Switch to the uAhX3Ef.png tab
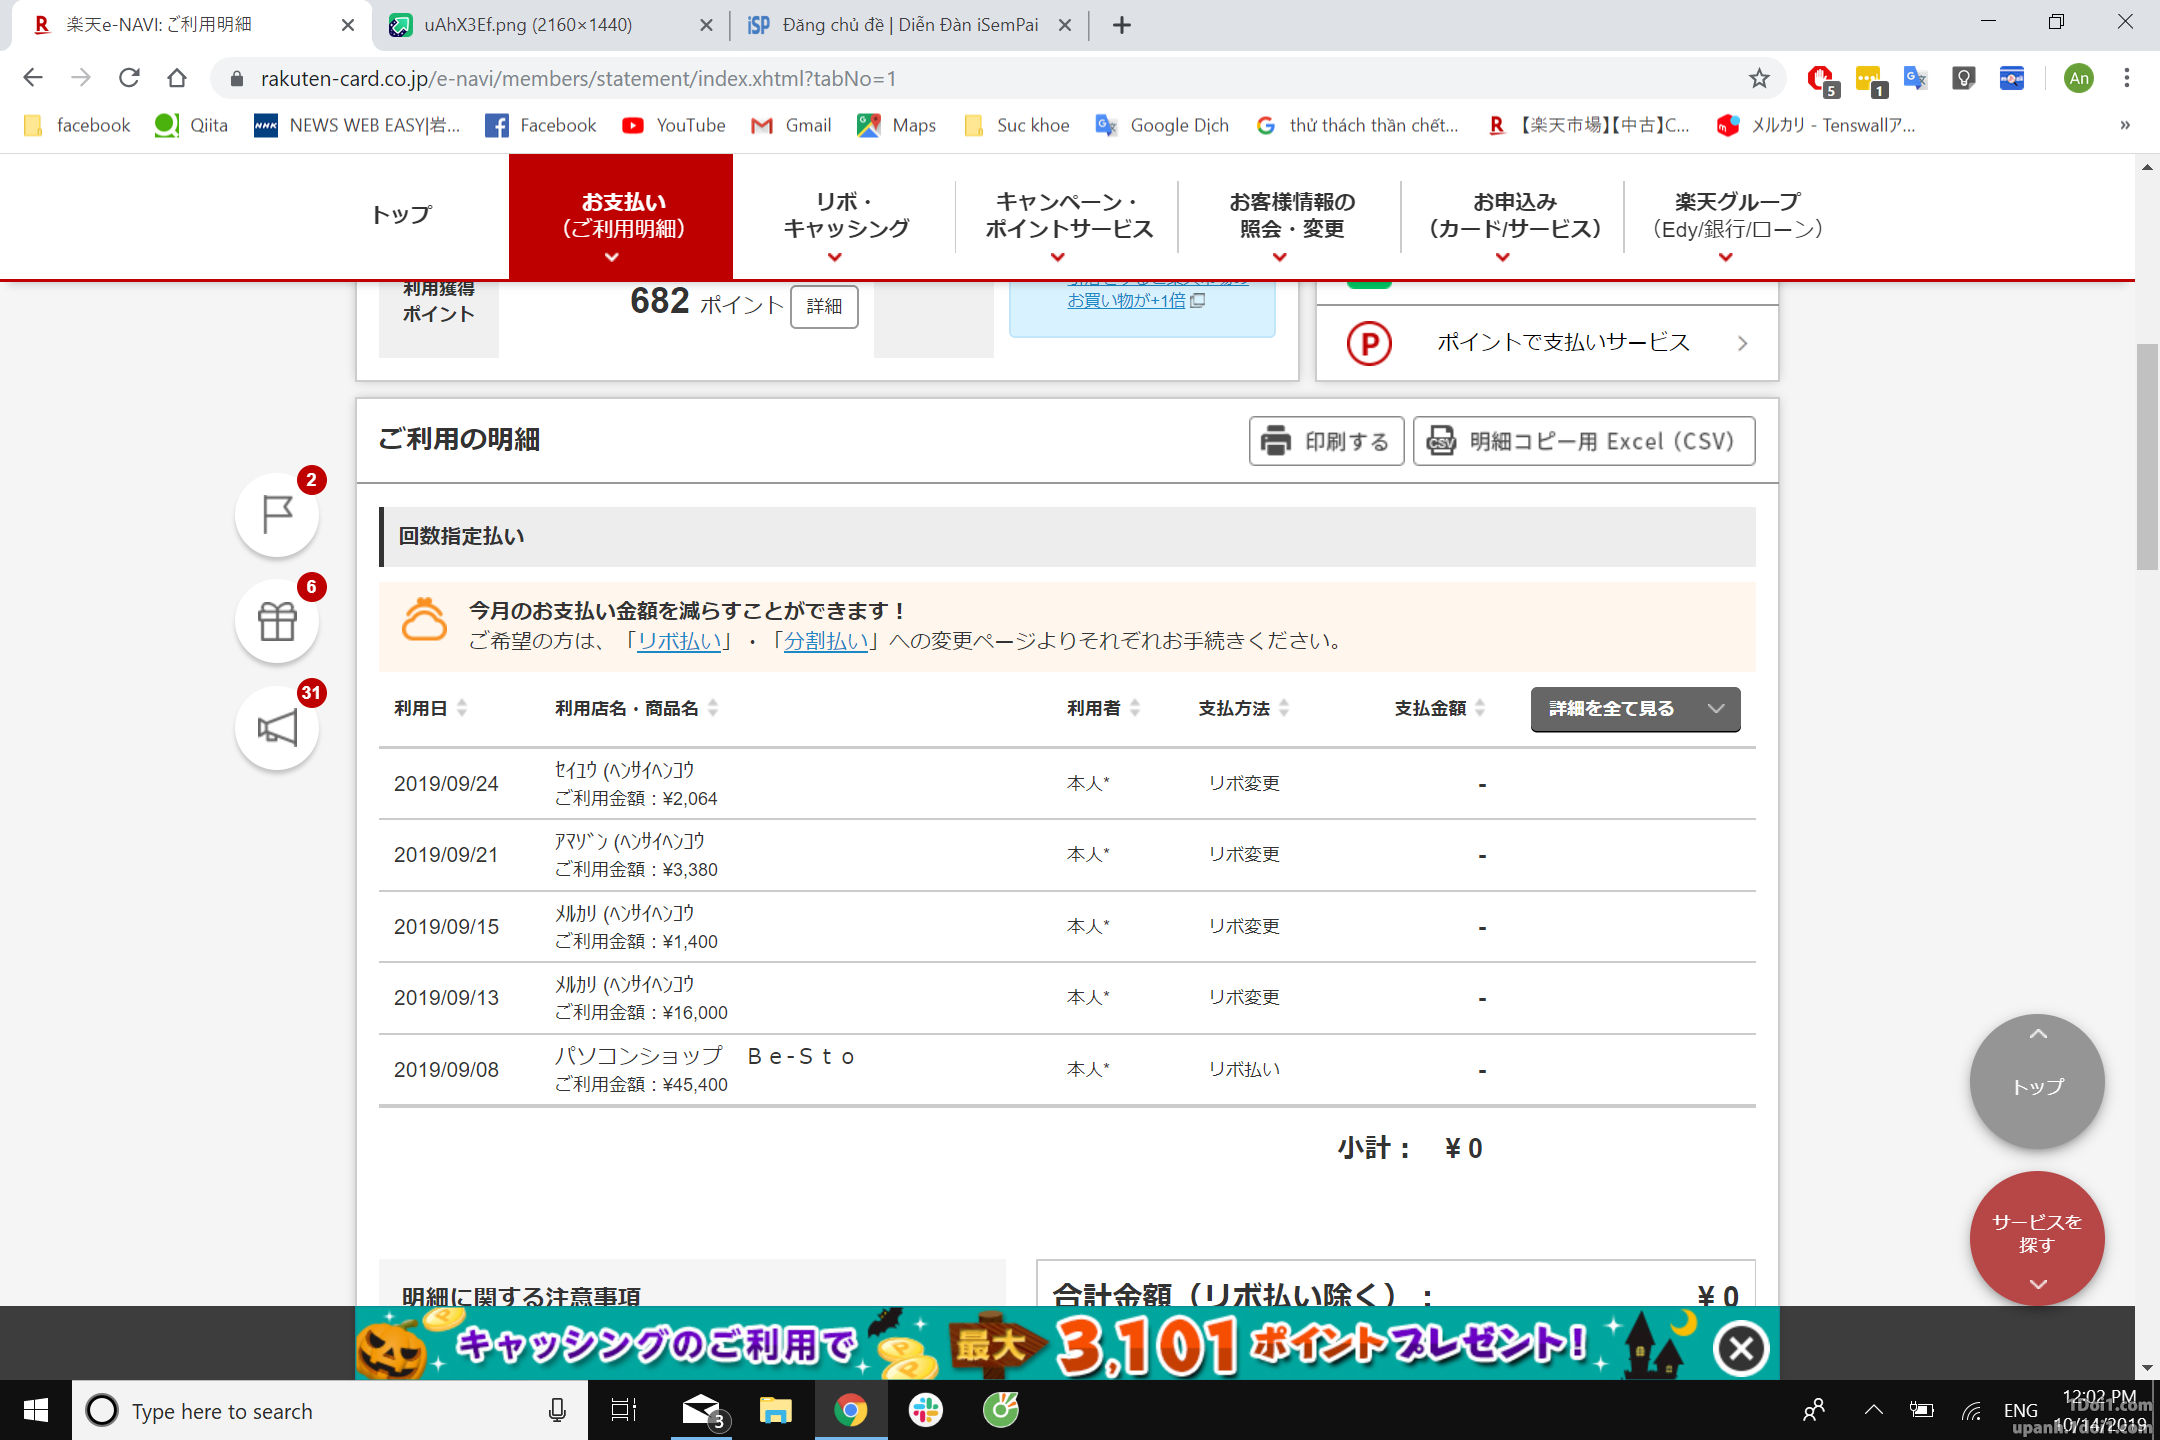The height and width of the screenshot is (1440, 2160). click(550, 25)
